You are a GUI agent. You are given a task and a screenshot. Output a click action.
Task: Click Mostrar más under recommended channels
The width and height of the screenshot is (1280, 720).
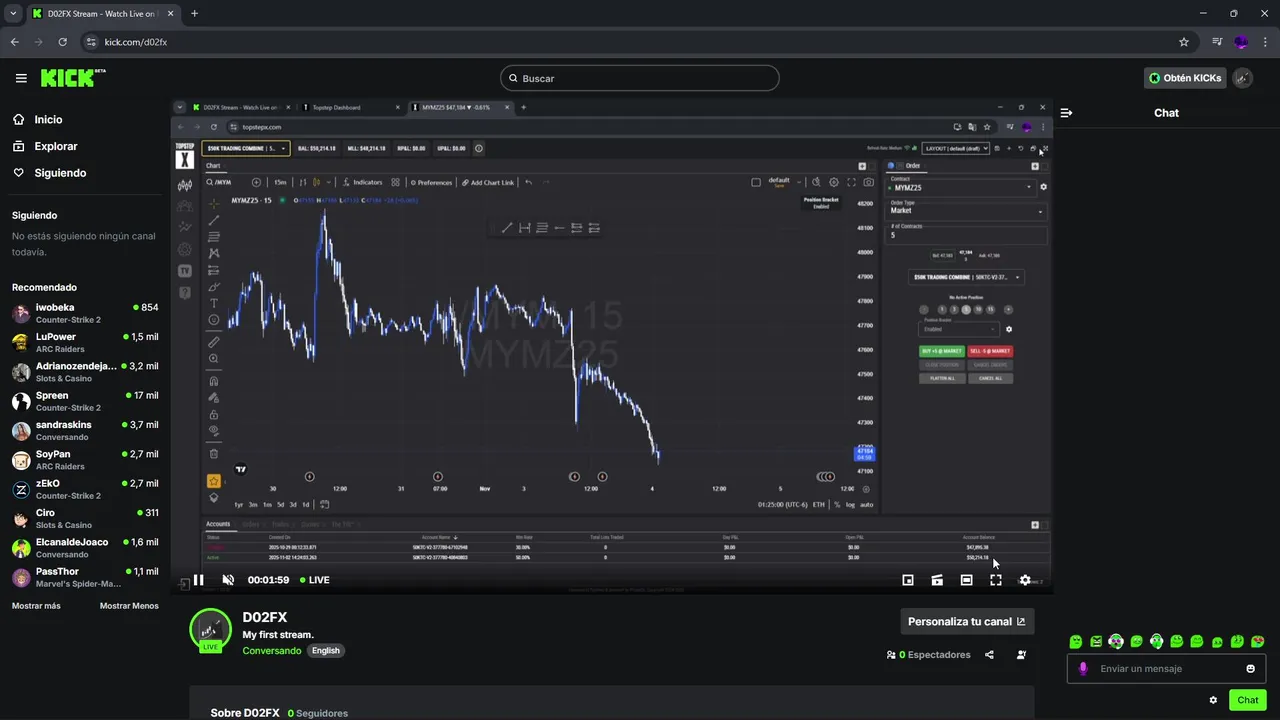tap(36, 606)
